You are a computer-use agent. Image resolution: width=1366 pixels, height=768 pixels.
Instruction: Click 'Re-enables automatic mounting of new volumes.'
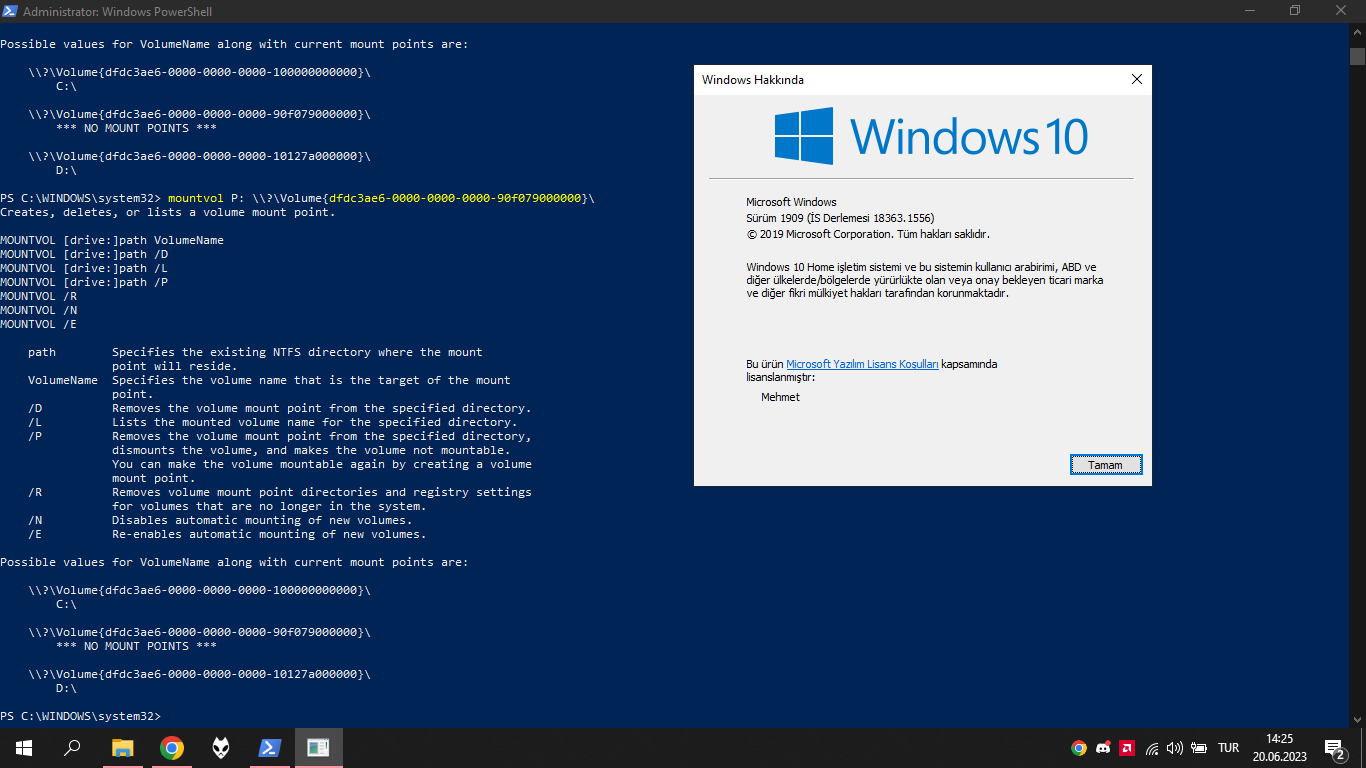pyautogui.click(x=269, y=534)
